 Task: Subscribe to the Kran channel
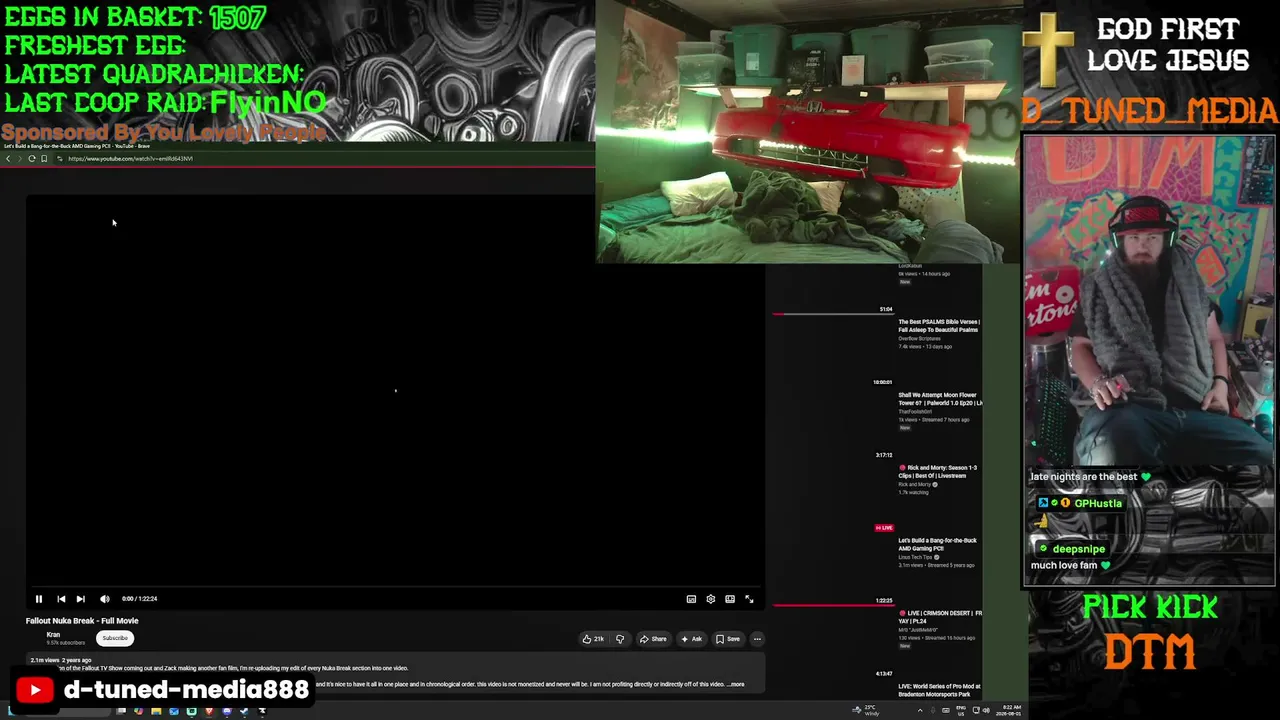point(115,638)
